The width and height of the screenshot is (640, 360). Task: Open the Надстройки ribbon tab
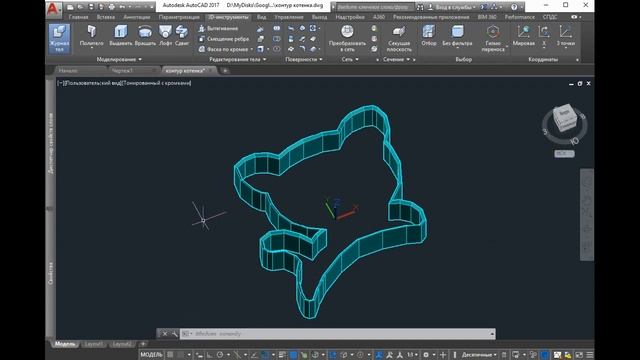coord(350,17)
